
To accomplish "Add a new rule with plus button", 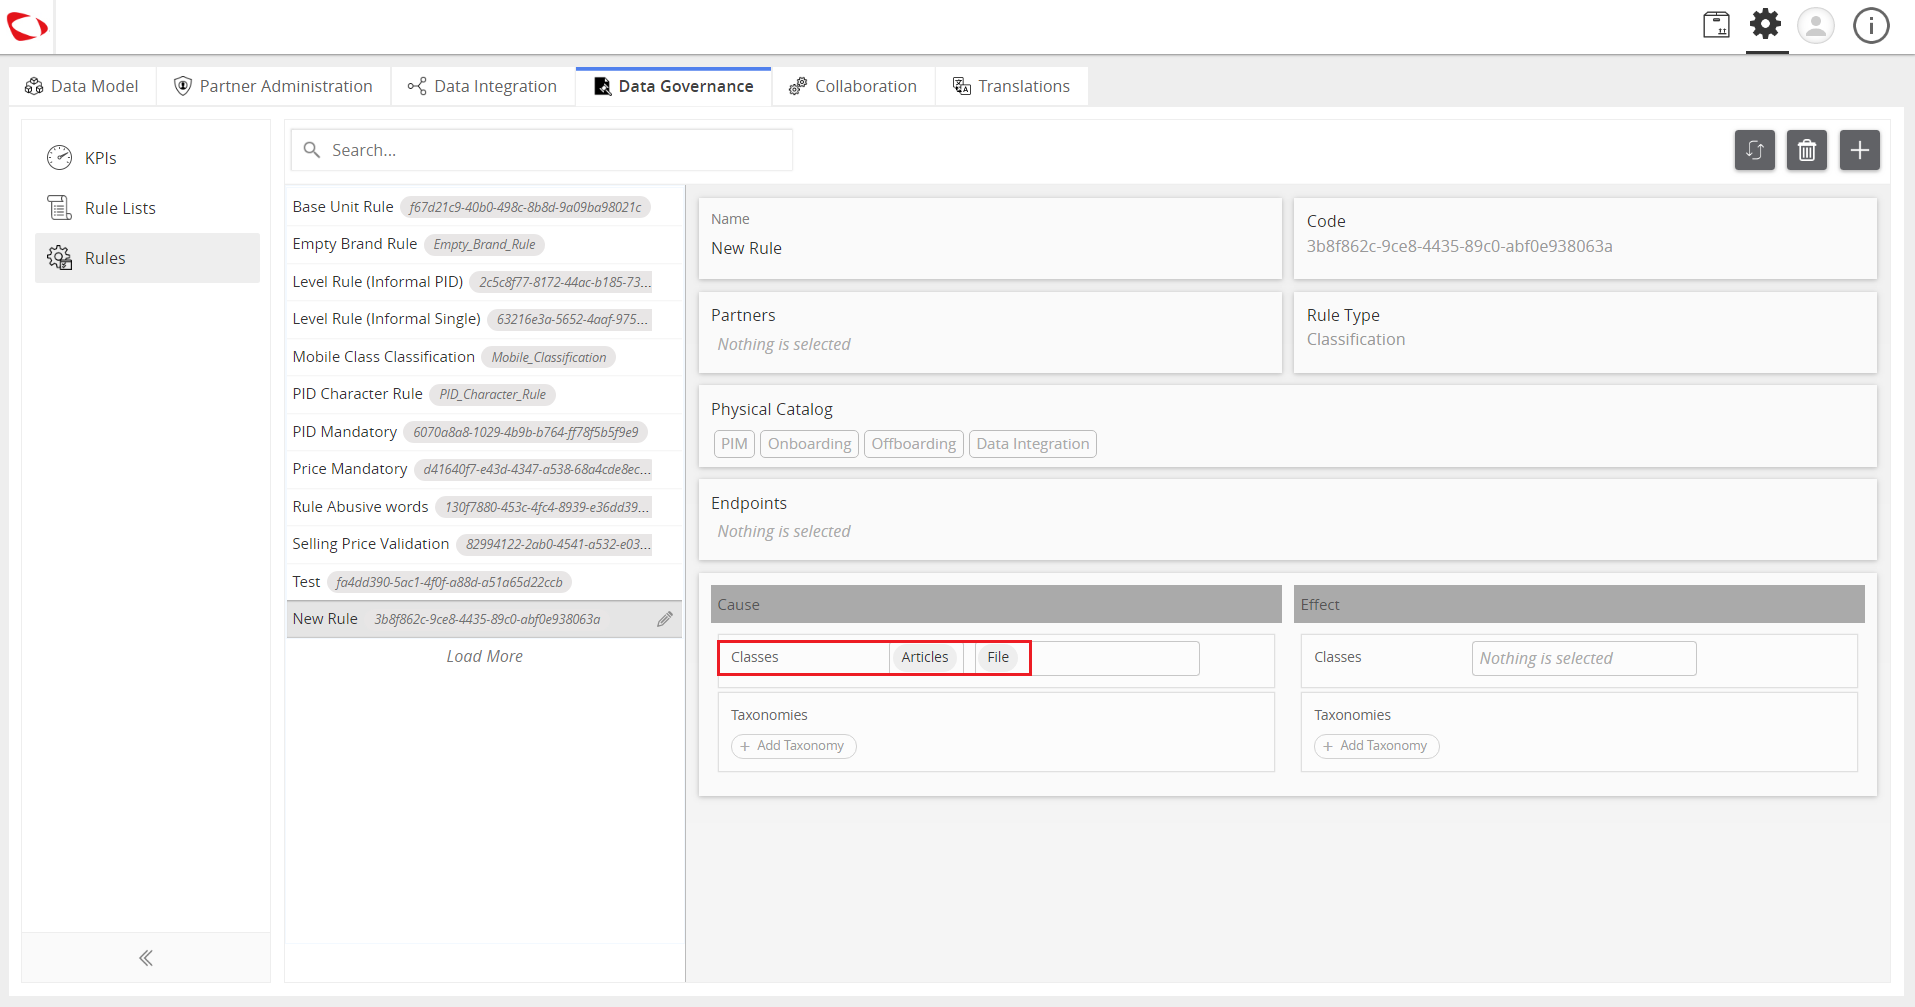I will click(x=1860, y=150).
